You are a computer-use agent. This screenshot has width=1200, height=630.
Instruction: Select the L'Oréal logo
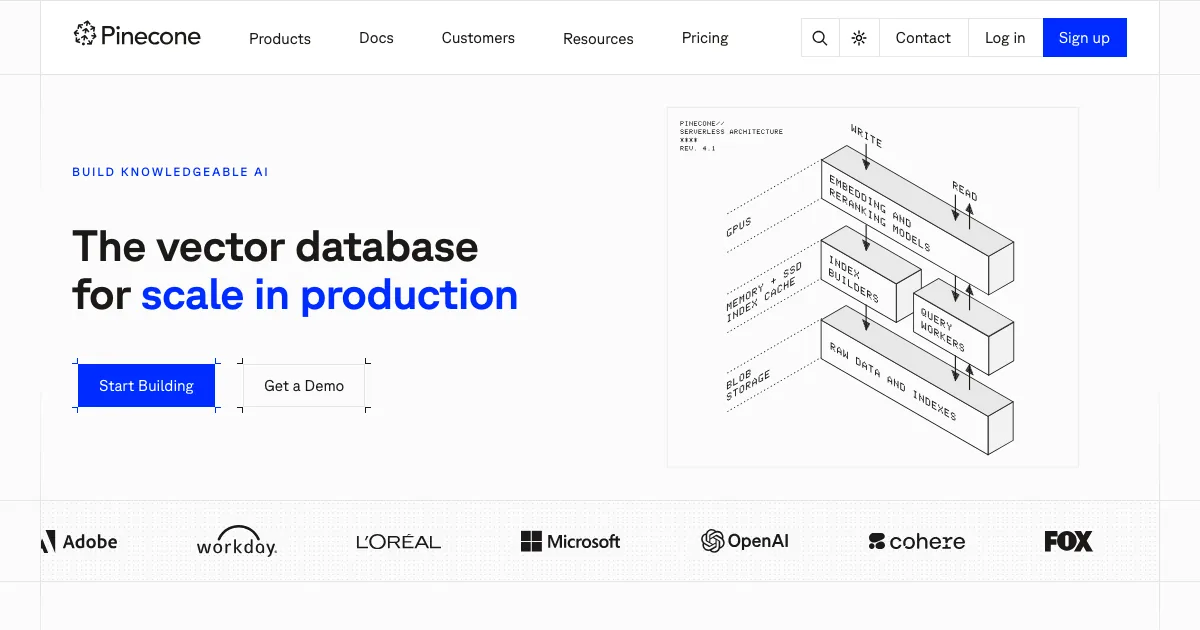[398, 542]
